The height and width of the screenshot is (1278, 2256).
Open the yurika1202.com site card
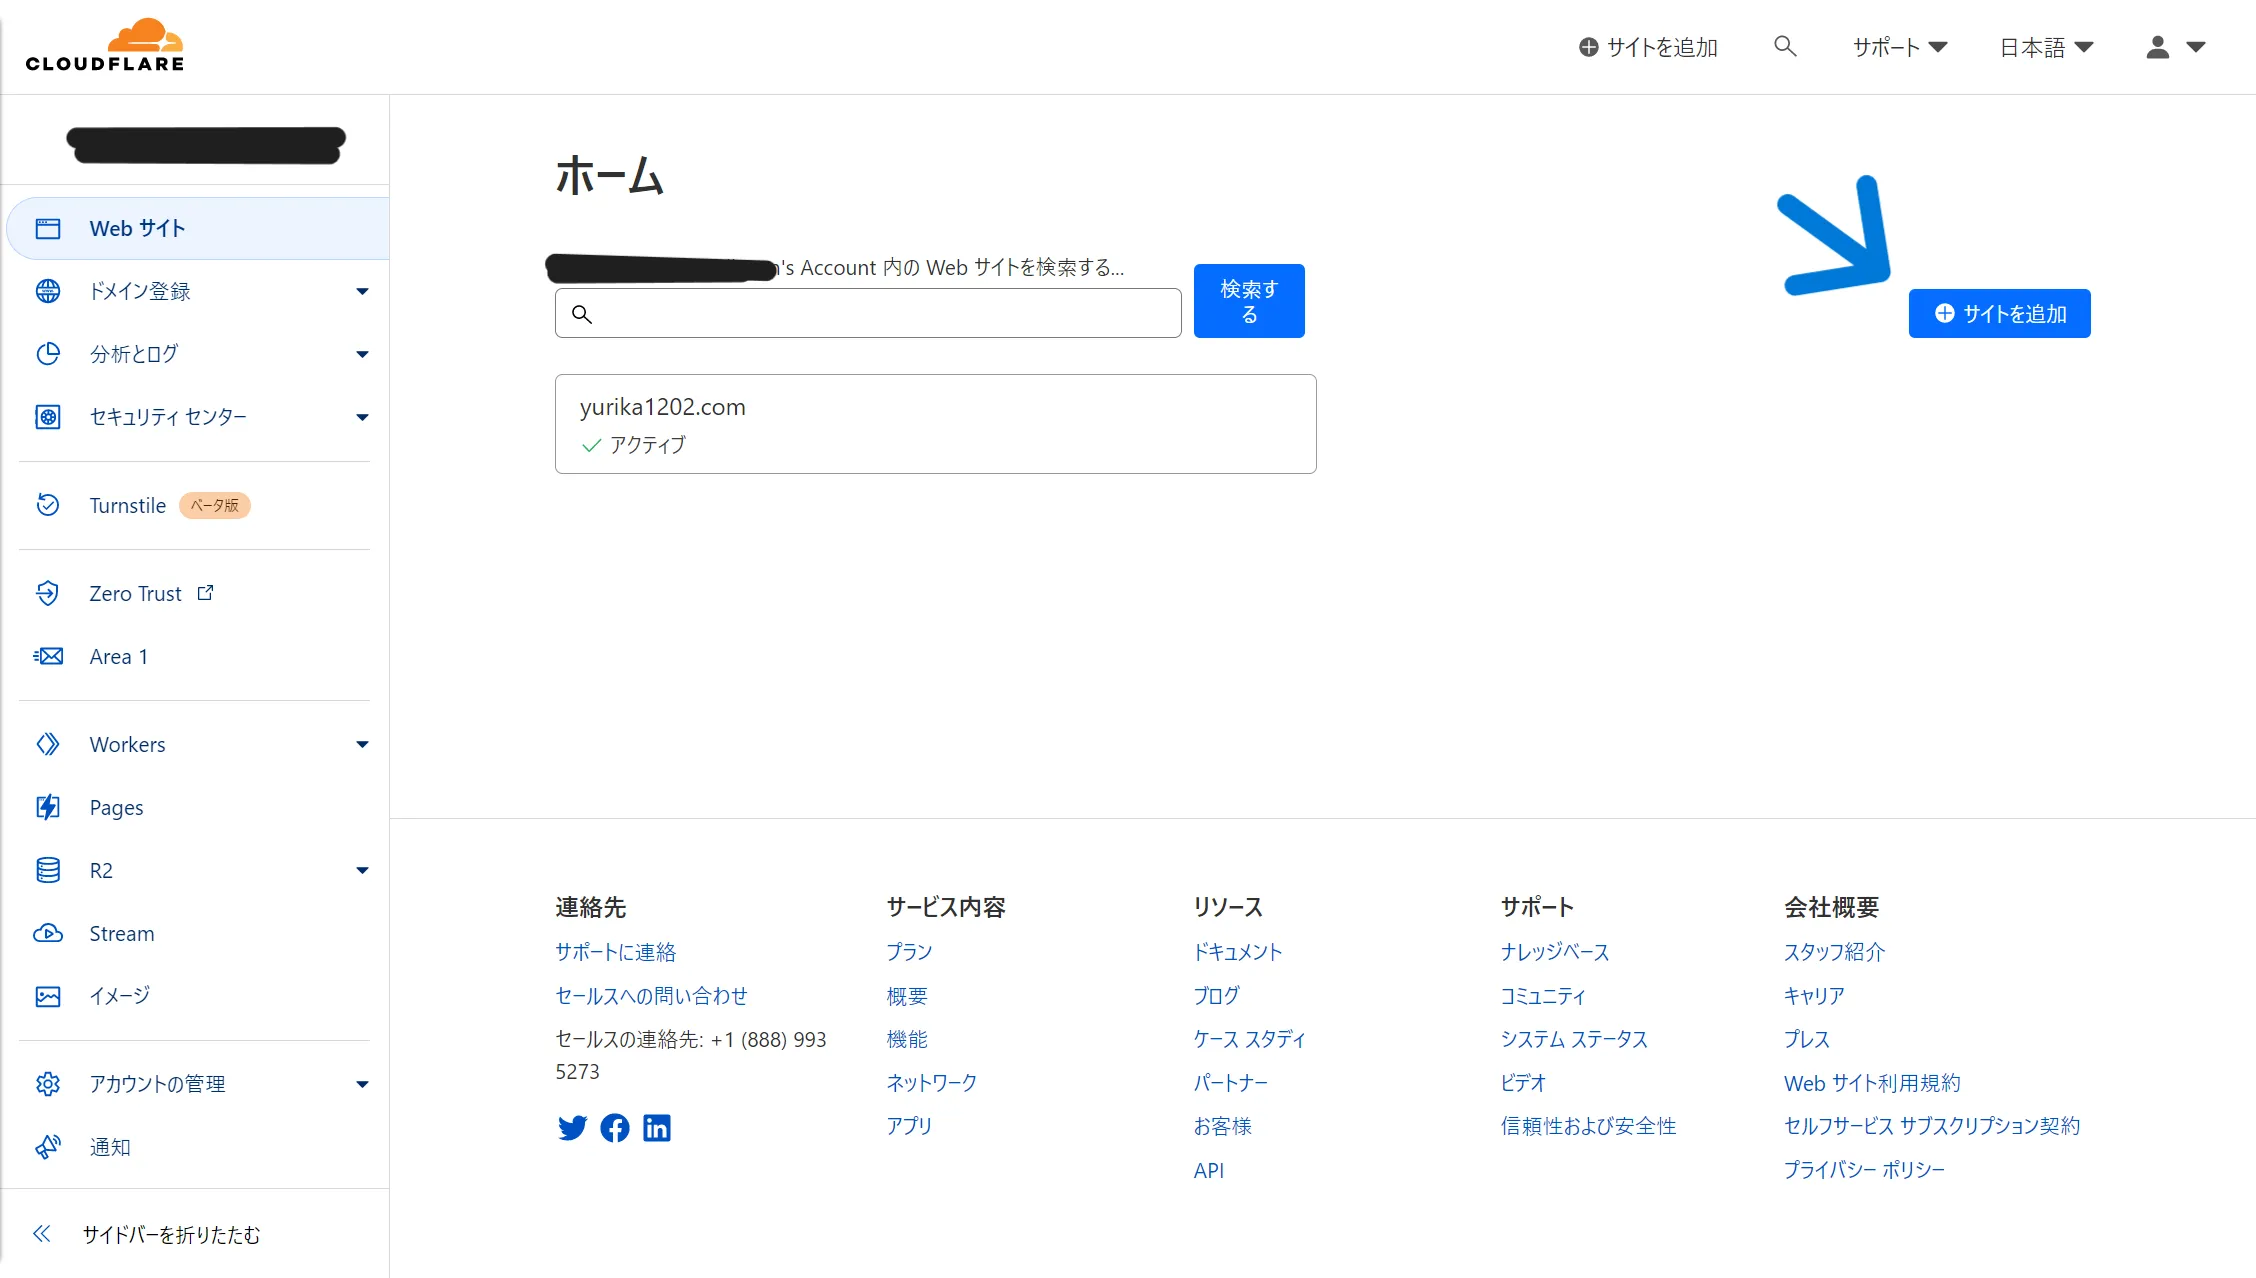(935, 423)
